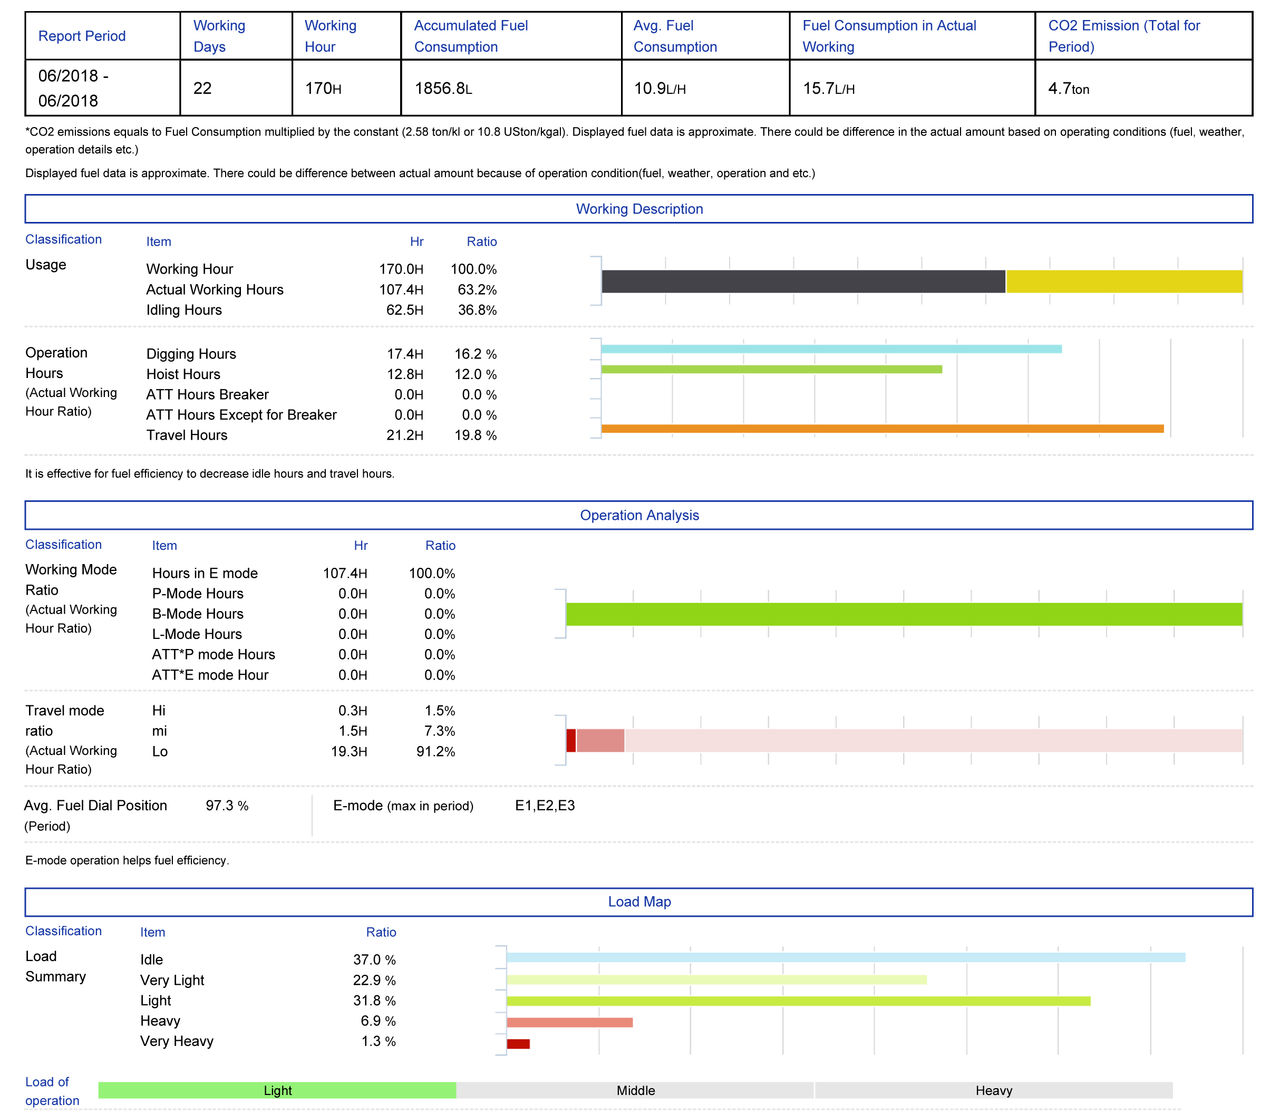Select the CO2 Emission column header
The height and width of the screenshot is (1115, 1280).
pos(1124,36)
